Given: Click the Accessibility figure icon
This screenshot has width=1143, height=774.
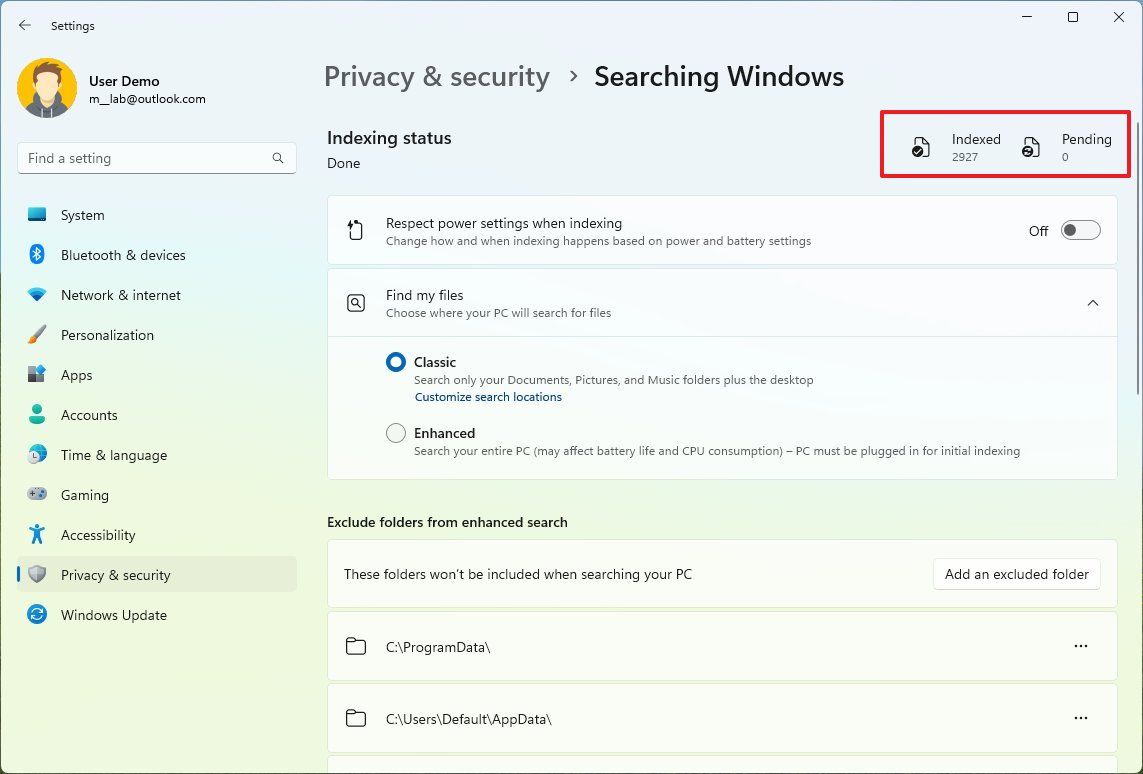Looking at the screenshot, I should [x=39, y=534].
